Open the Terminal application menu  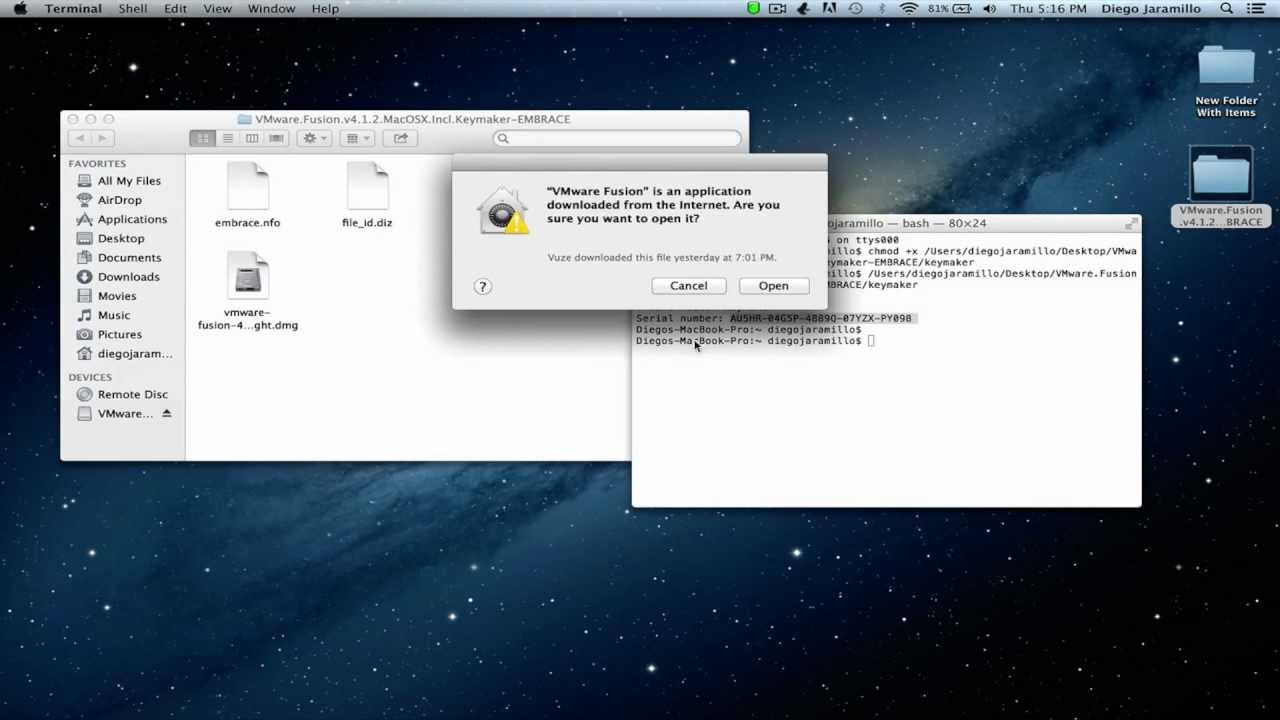73,9
